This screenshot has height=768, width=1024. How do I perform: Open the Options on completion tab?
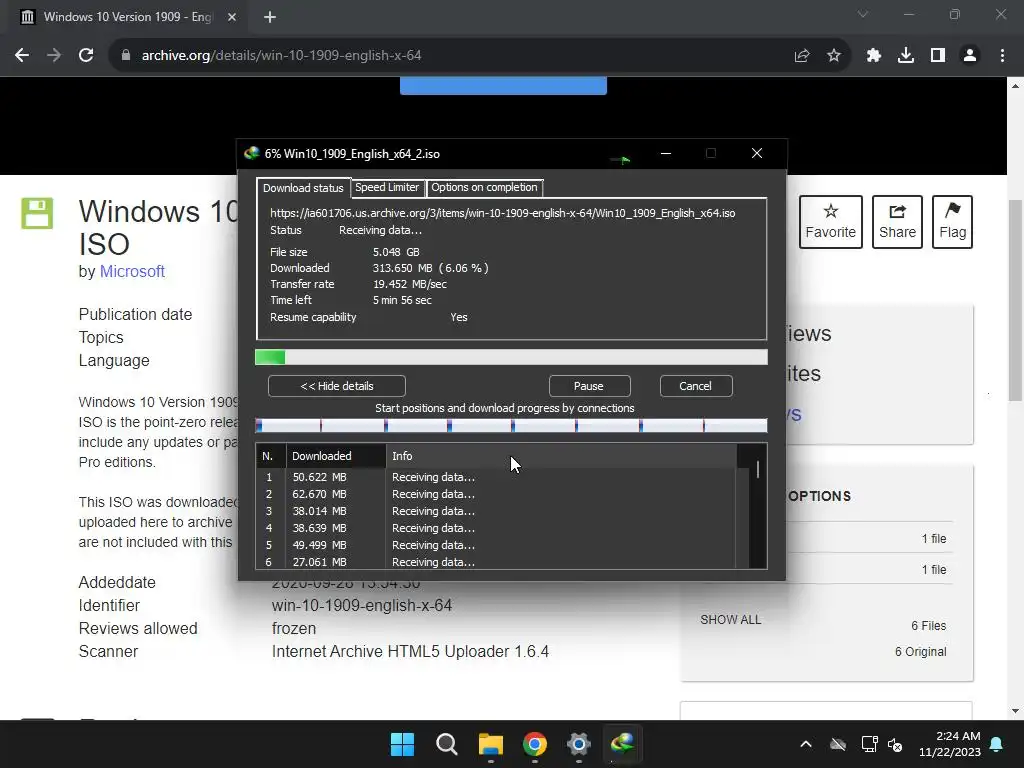tap(484, 187)
